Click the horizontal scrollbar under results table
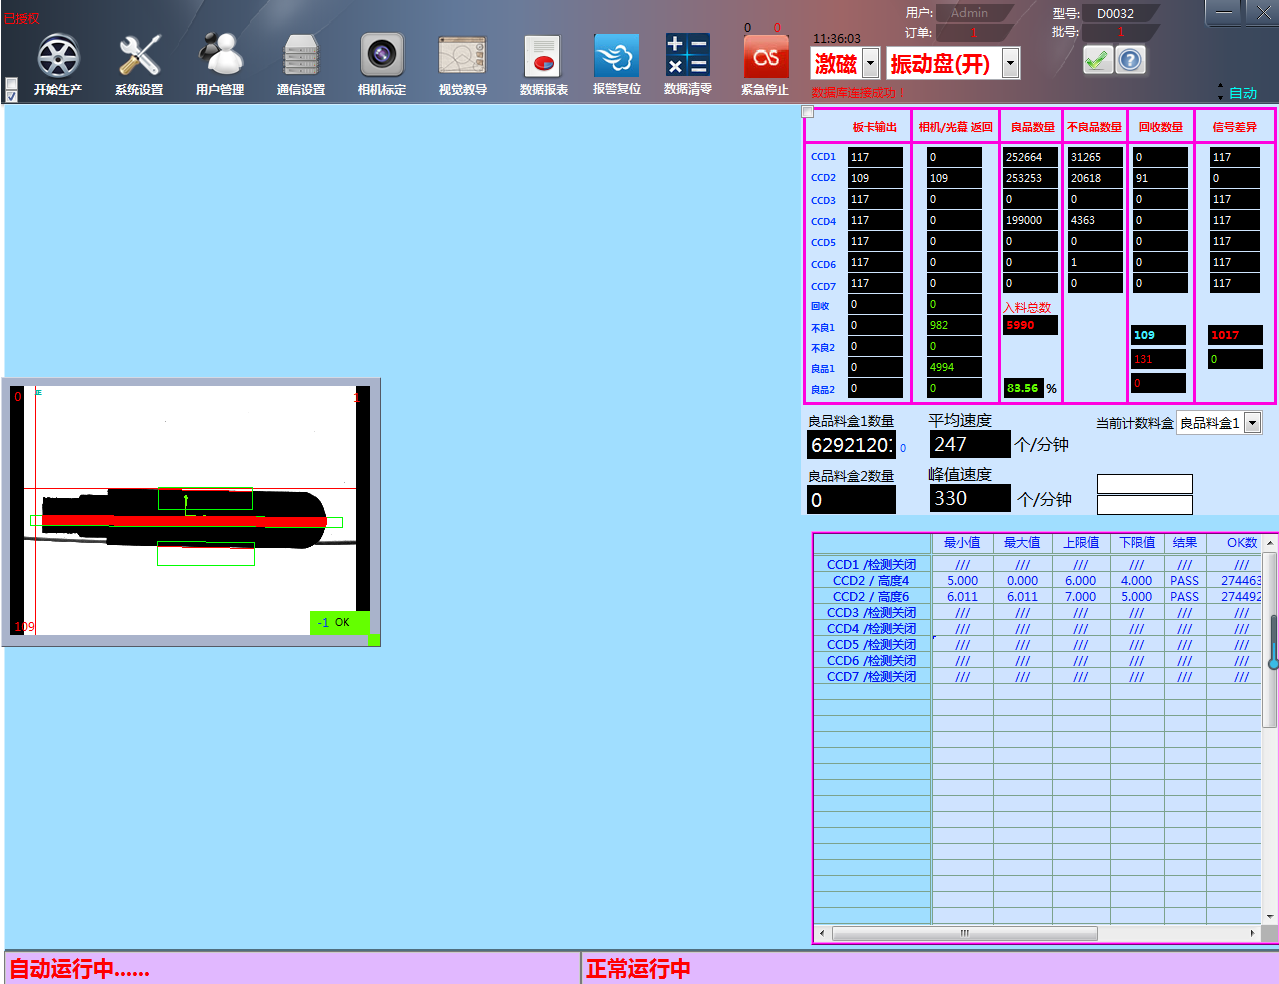Screen dimensions: 1279x984 (x=964, y=933)
